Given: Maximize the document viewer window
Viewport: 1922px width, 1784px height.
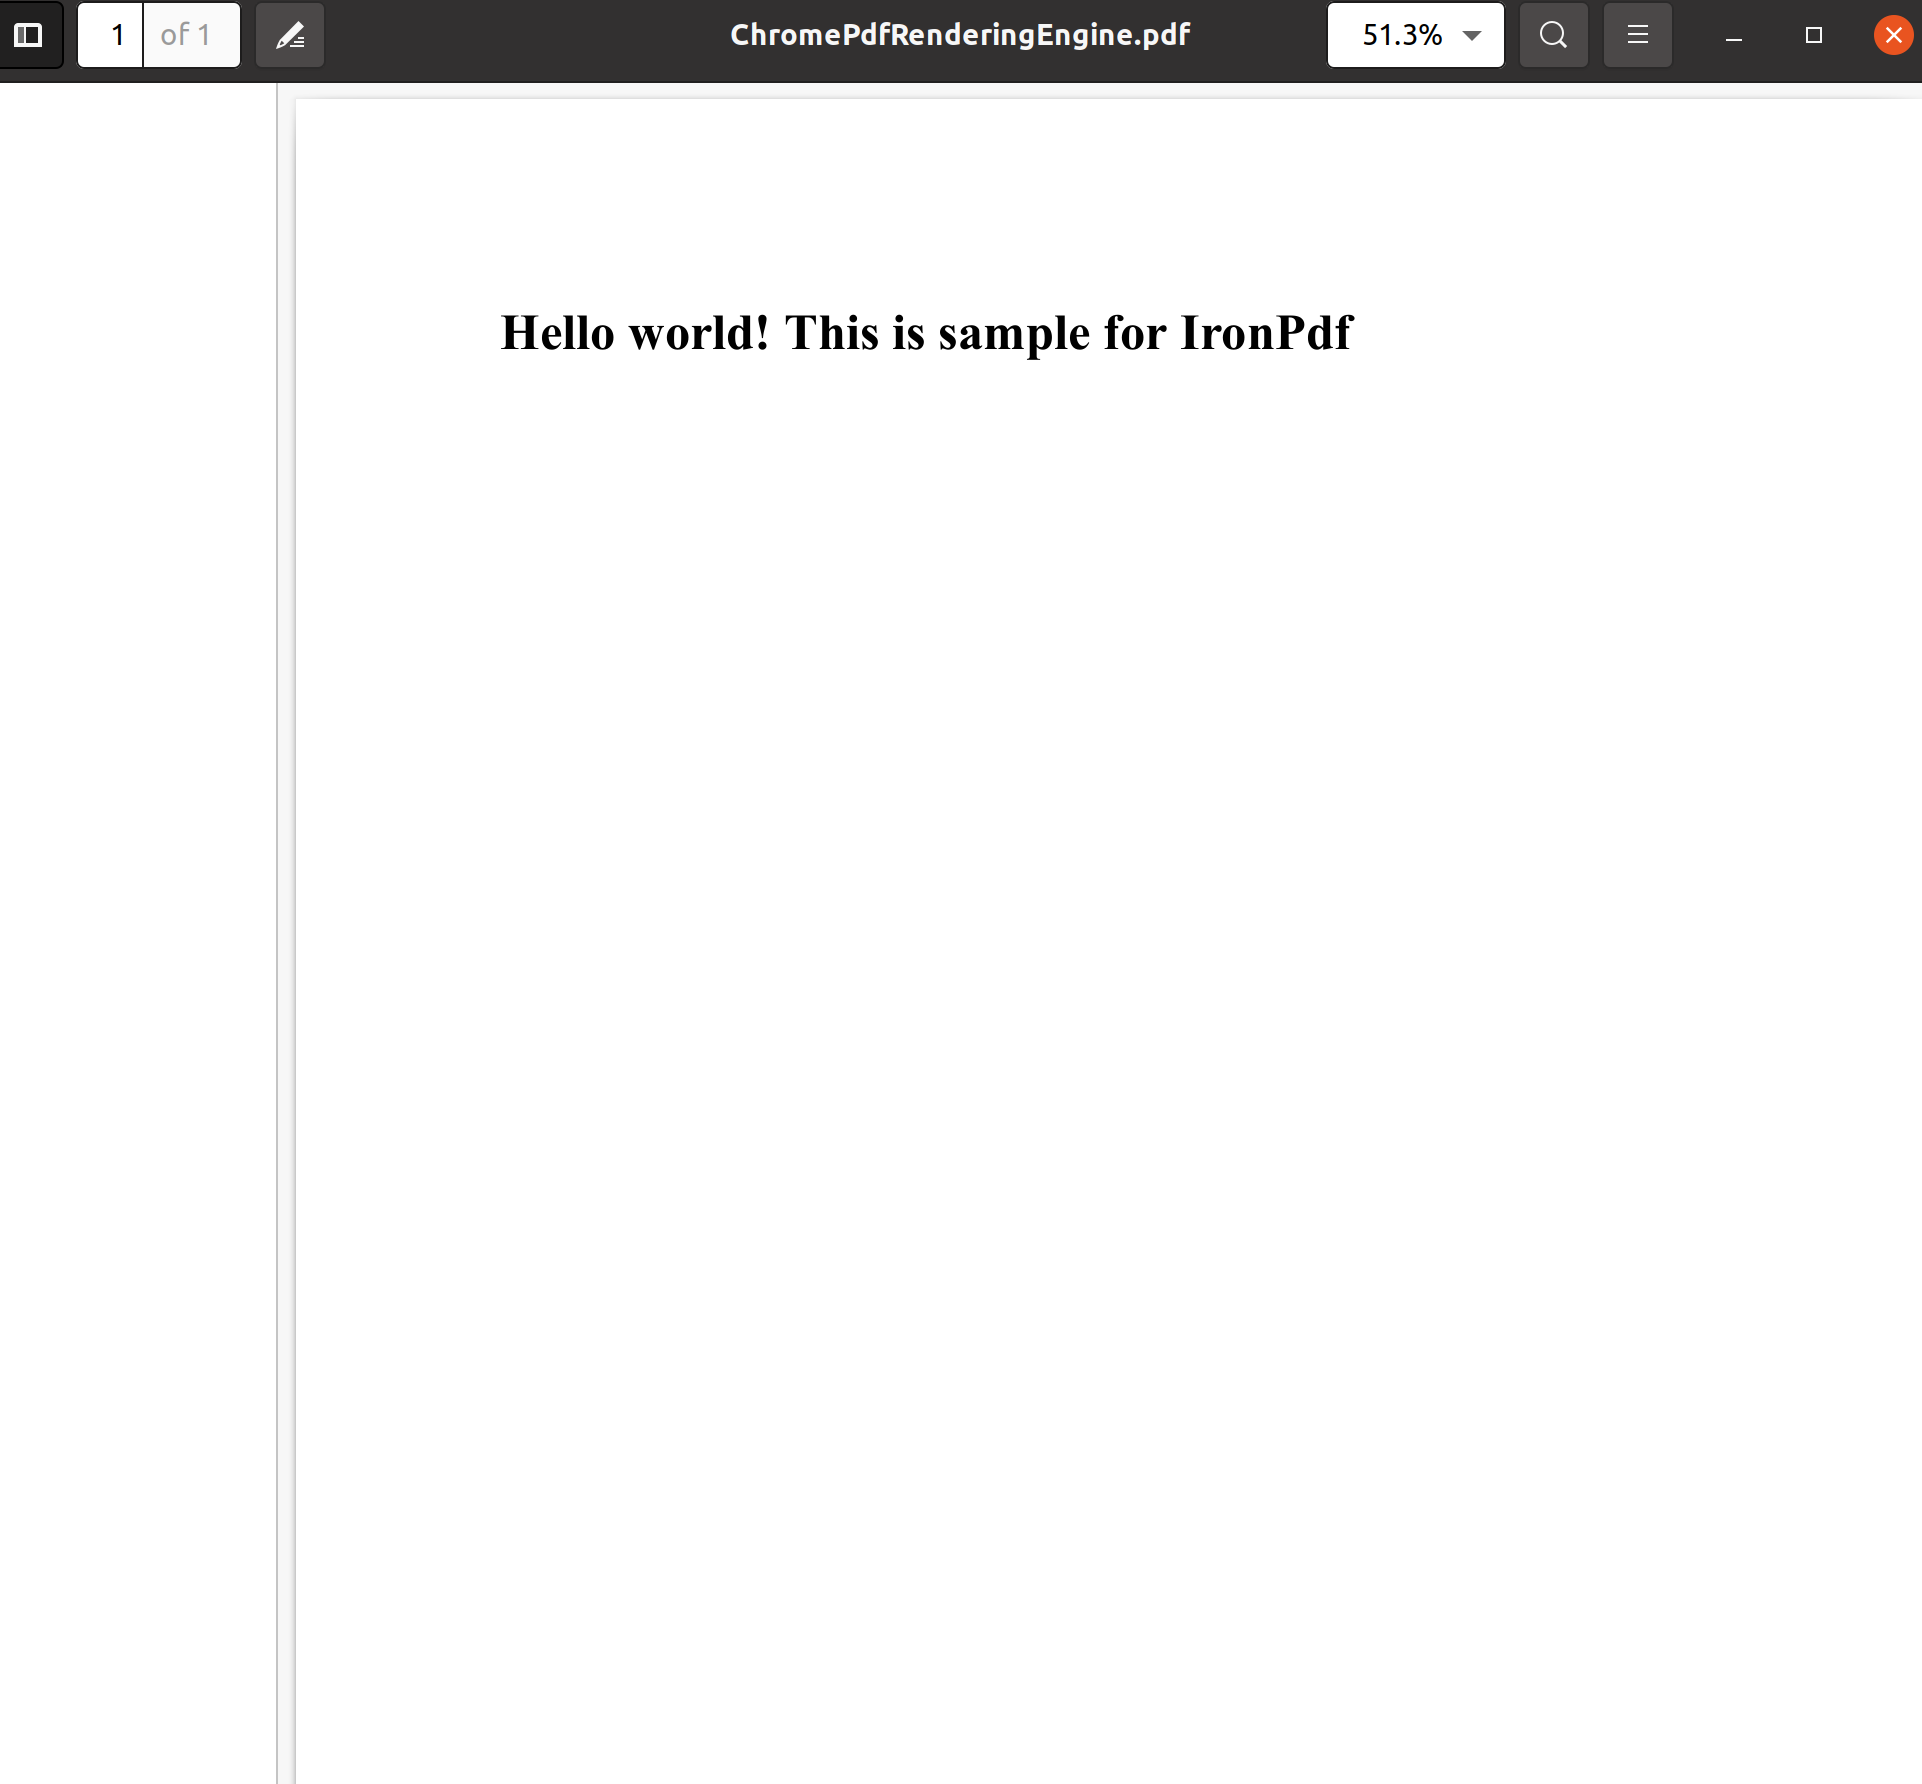Looking at the screenshot, I should [1813, 36].
